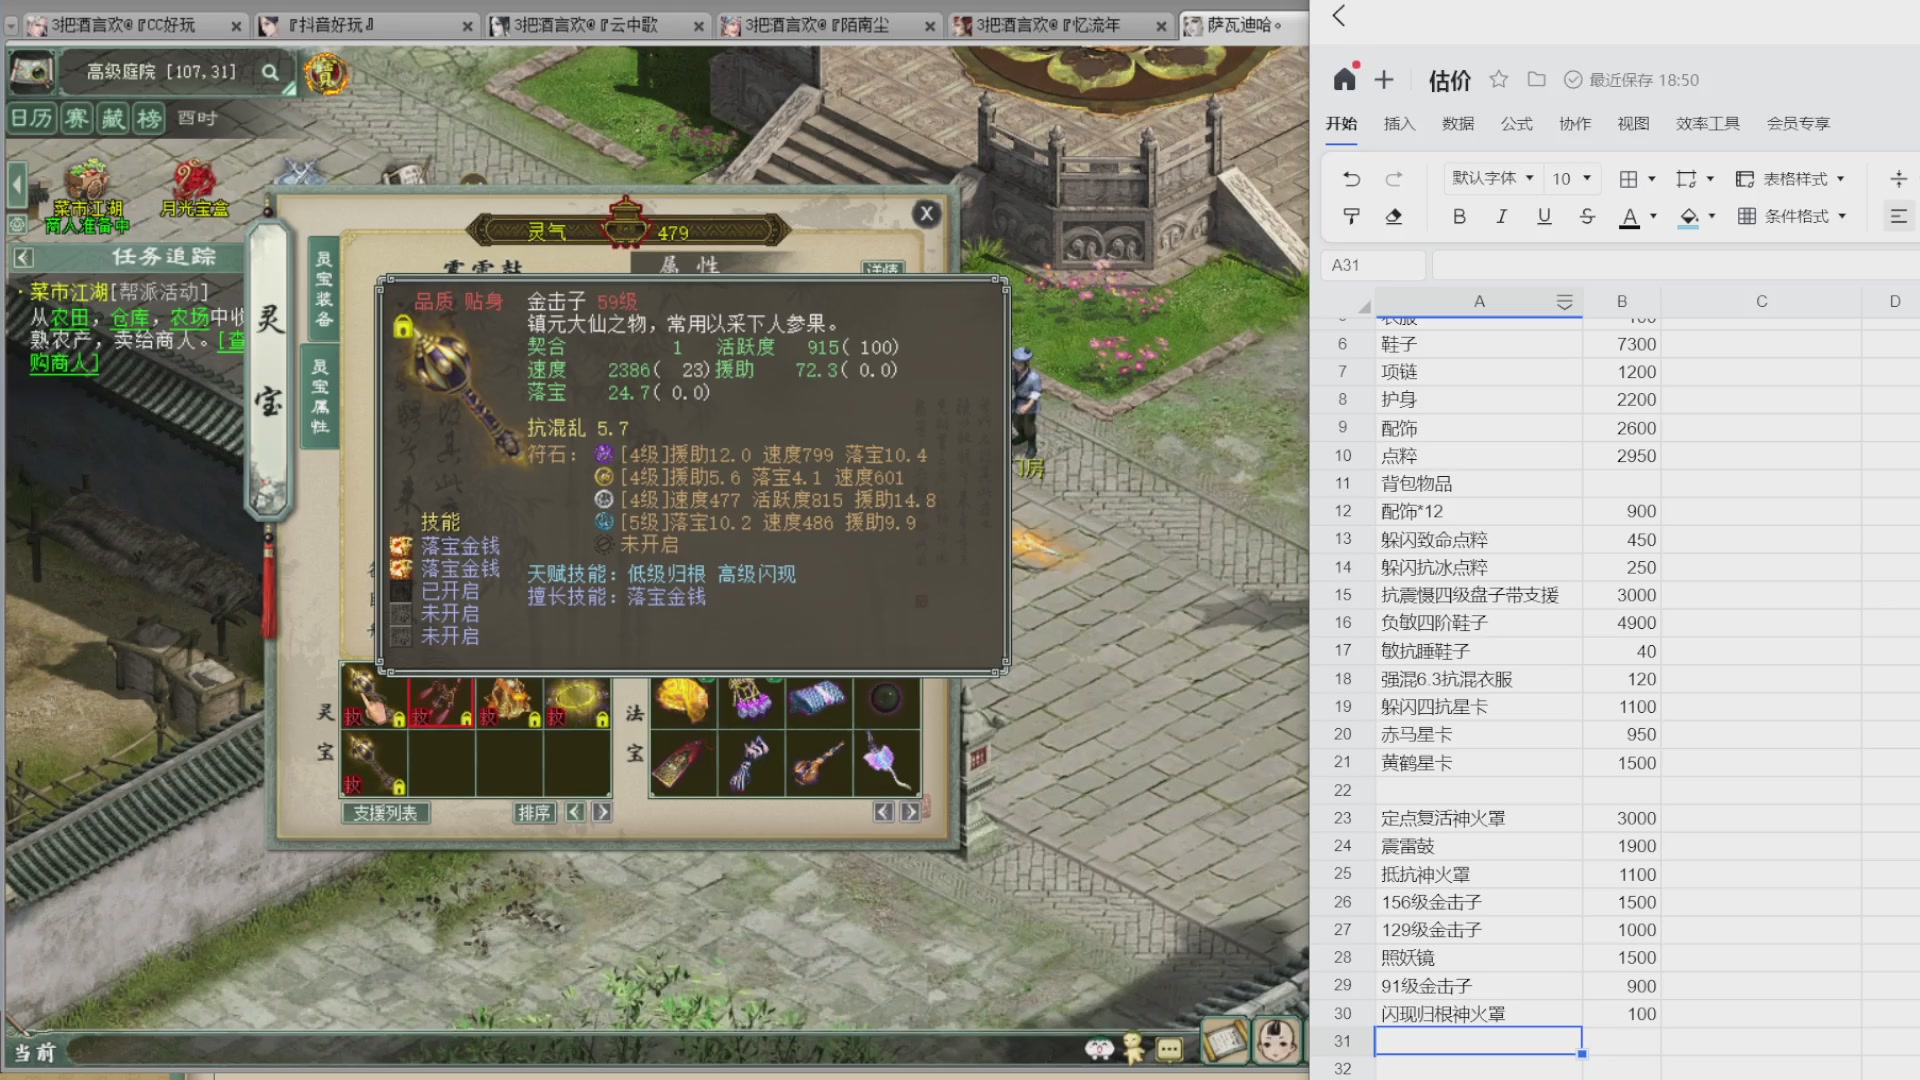Click the format painter brush icon

pos(1351,216)
